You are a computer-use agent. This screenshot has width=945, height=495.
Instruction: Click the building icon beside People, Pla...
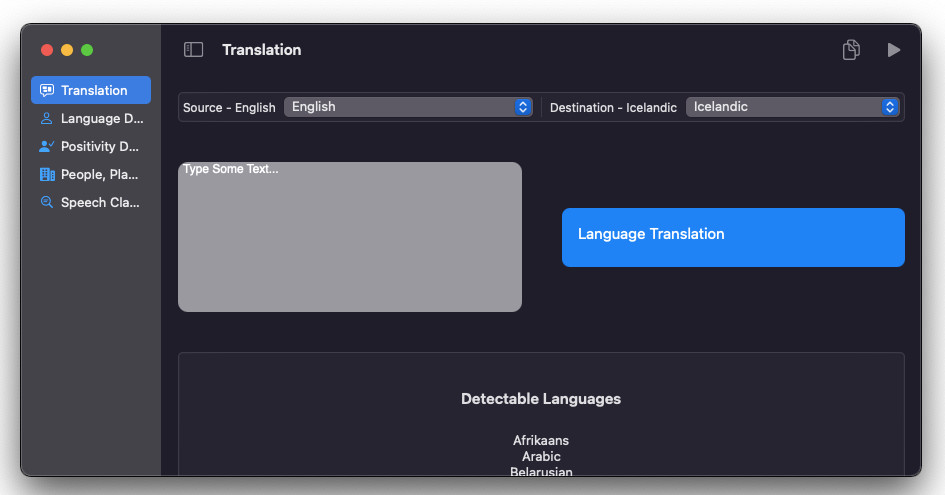pyautogui.click(x=47, y=174)
